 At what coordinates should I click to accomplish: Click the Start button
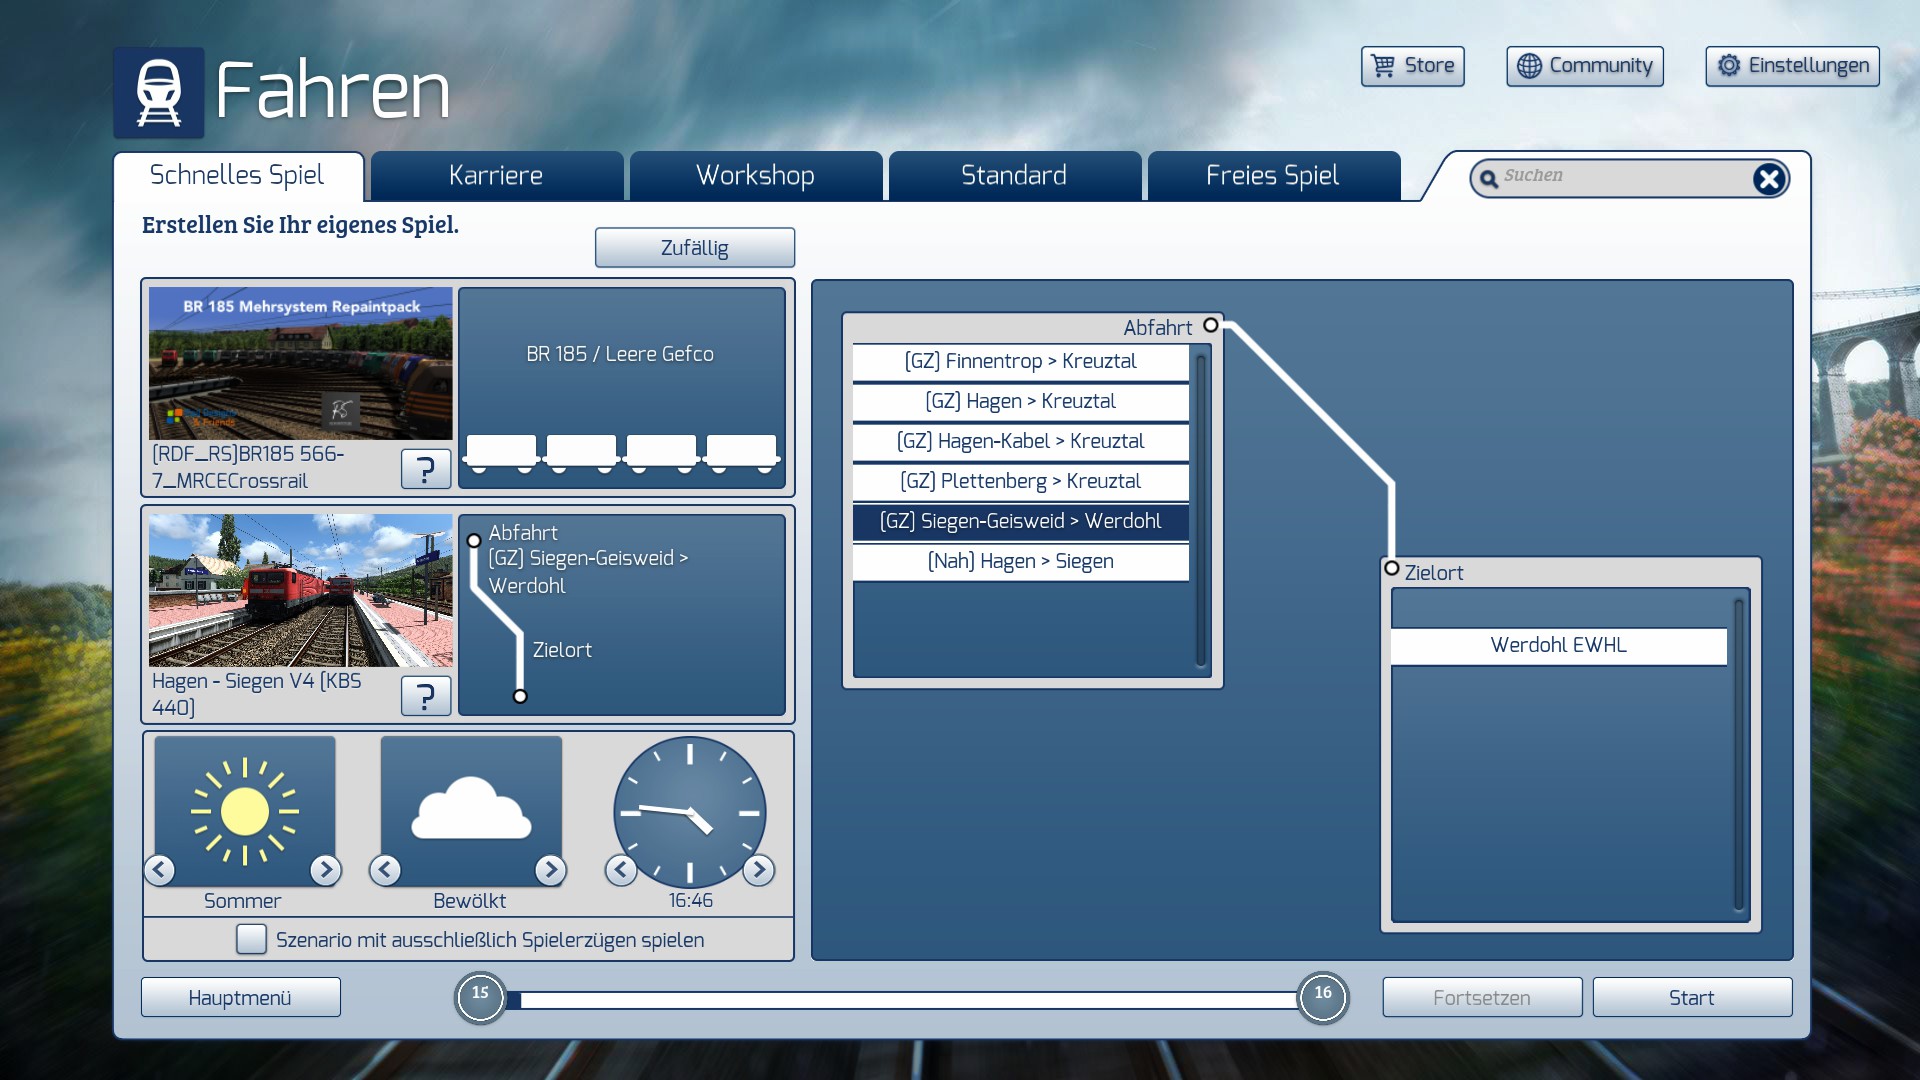[1691, 997]
